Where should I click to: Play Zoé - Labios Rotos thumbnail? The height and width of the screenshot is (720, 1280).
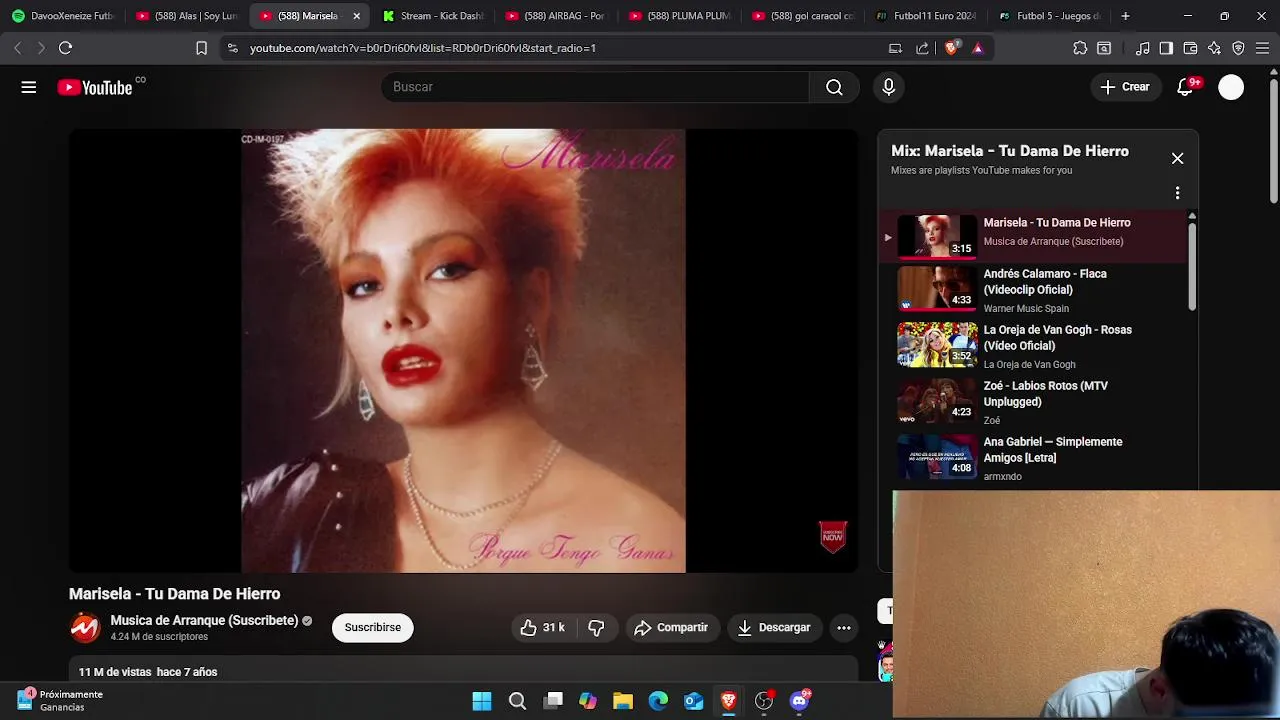click(x=937, y=402)
